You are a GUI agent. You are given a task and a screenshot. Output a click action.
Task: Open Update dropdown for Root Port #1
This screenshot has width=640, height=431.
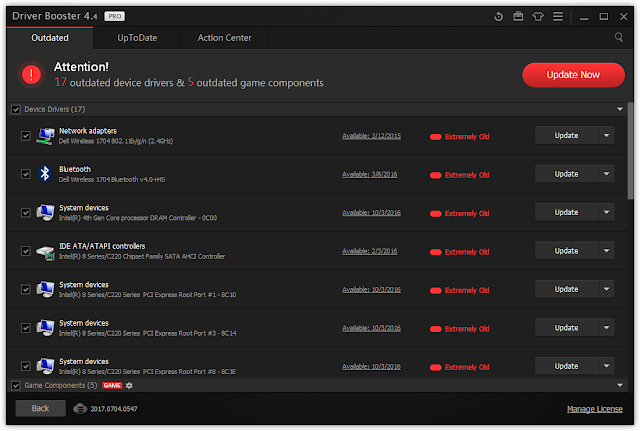pos(607,289)
